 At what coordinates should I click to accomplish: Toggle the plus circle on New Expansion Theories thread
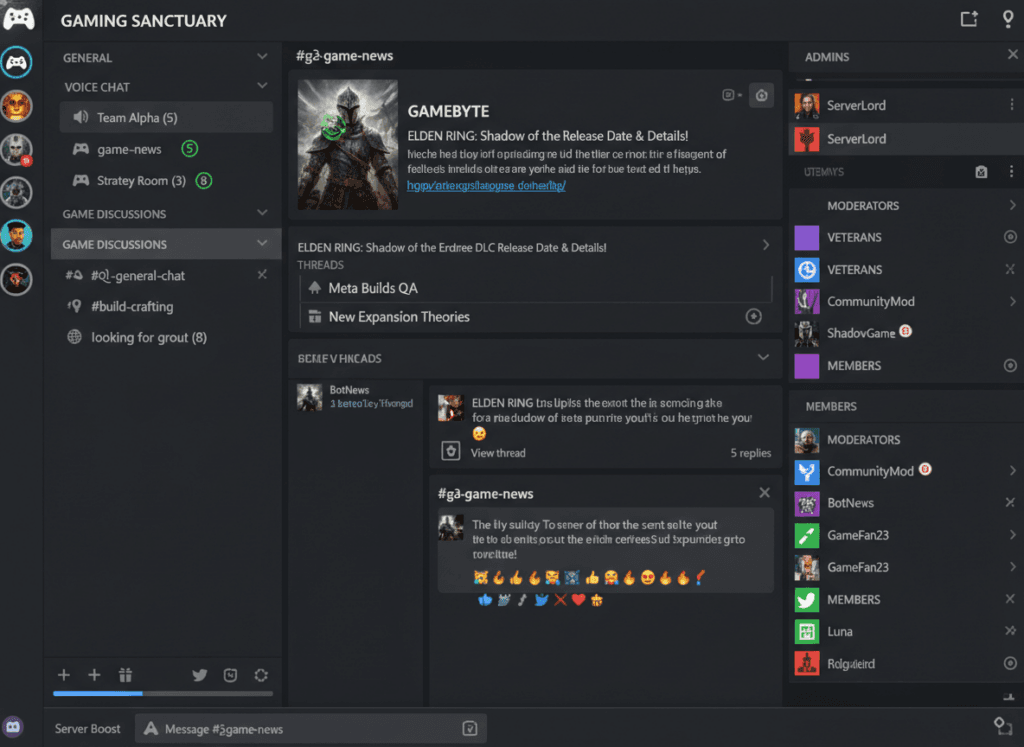click(753, 316)
